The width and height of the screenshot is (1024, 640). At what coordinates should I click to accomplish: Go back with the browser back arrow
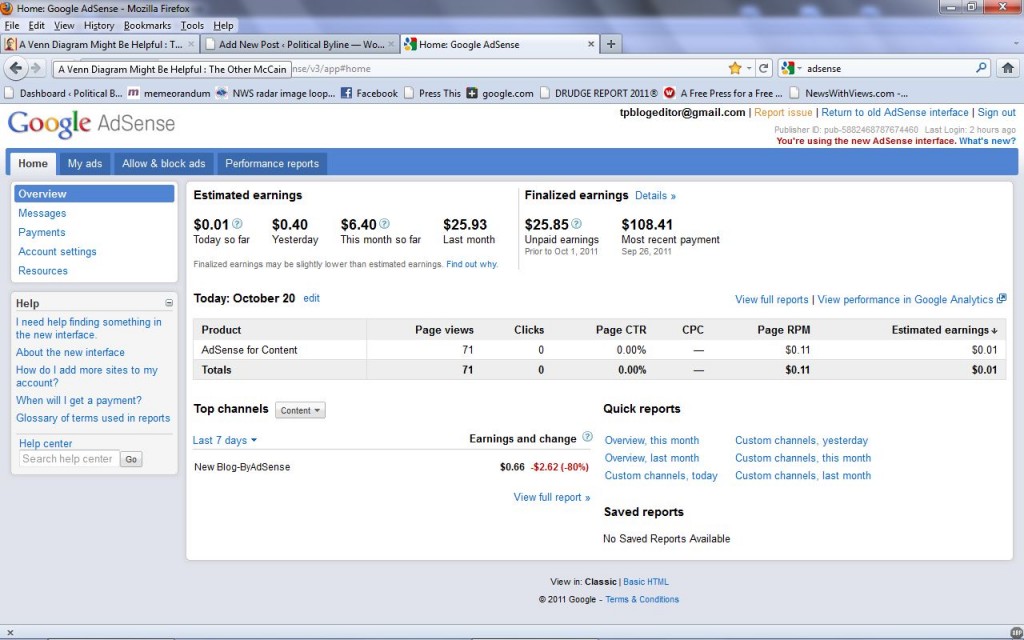tap(16, 68)
